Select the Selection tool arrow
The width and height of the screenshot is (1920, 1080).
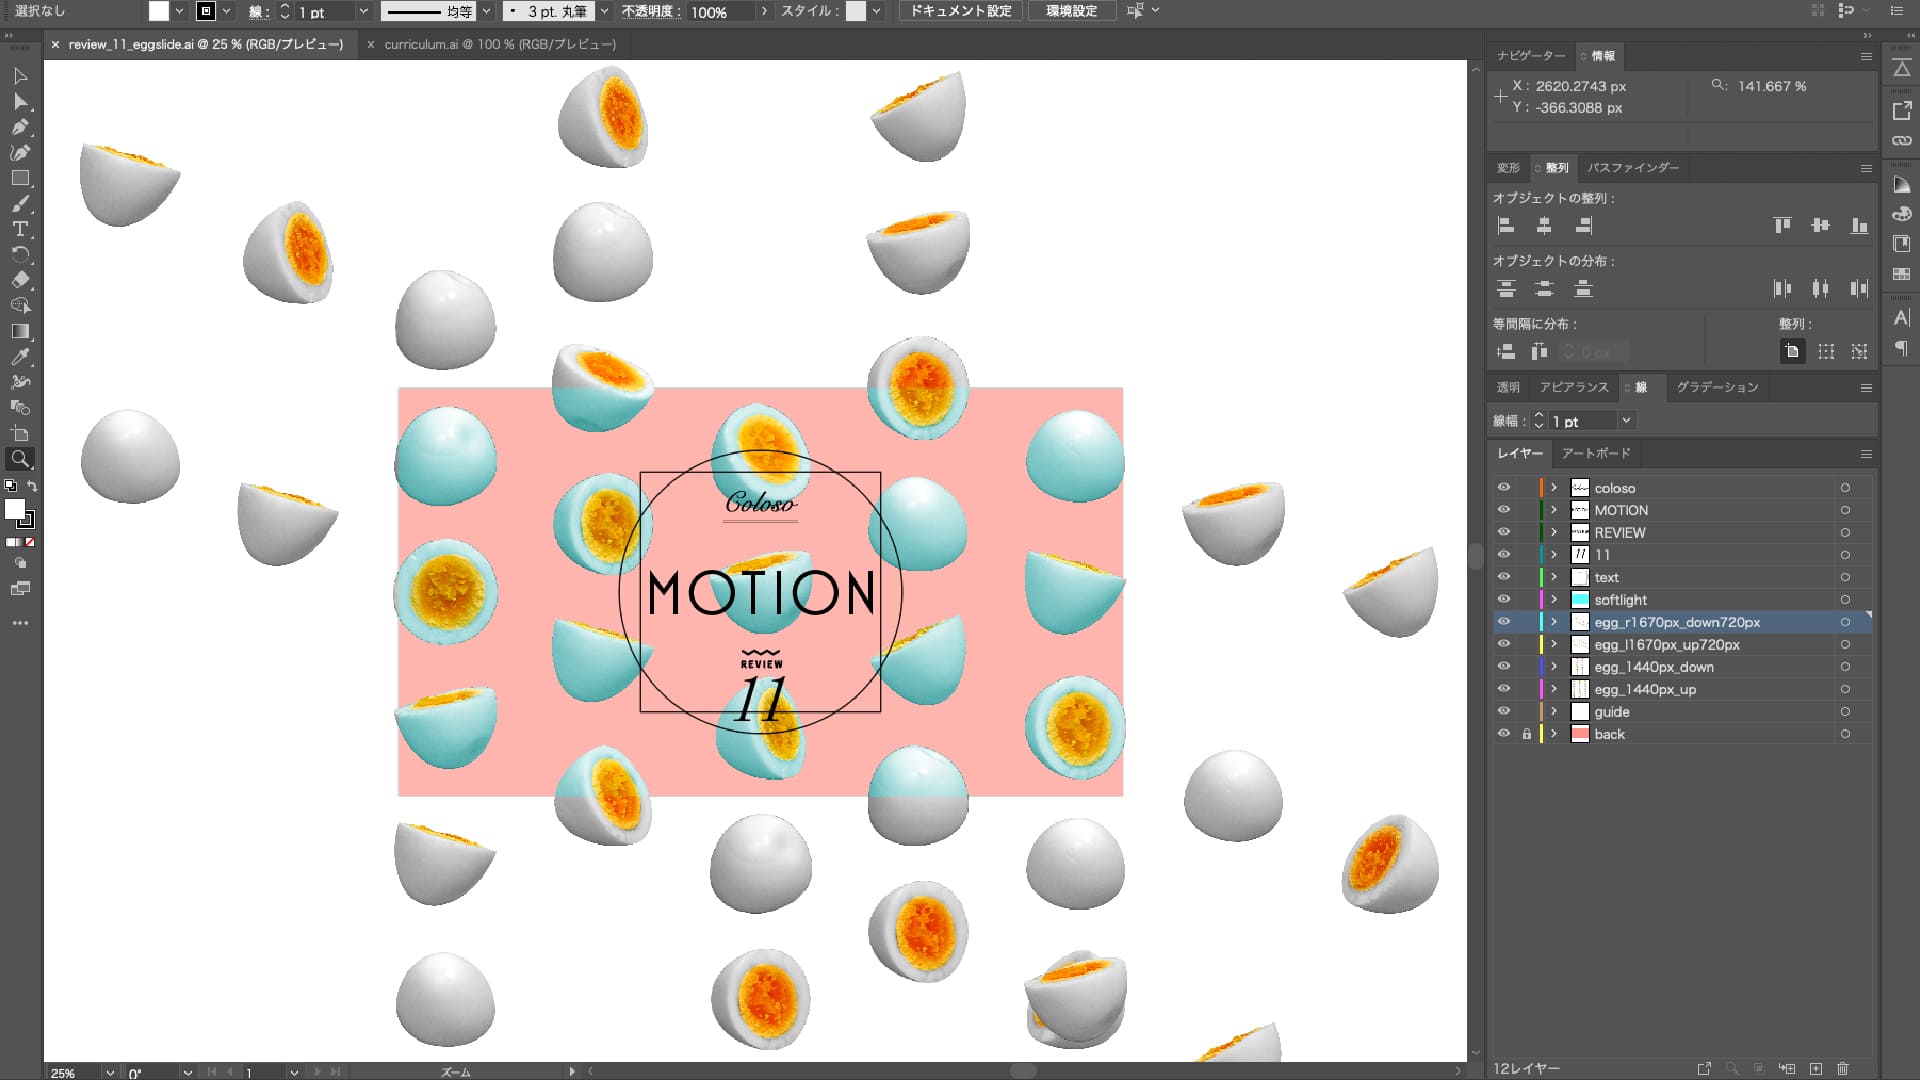(20, 76)
